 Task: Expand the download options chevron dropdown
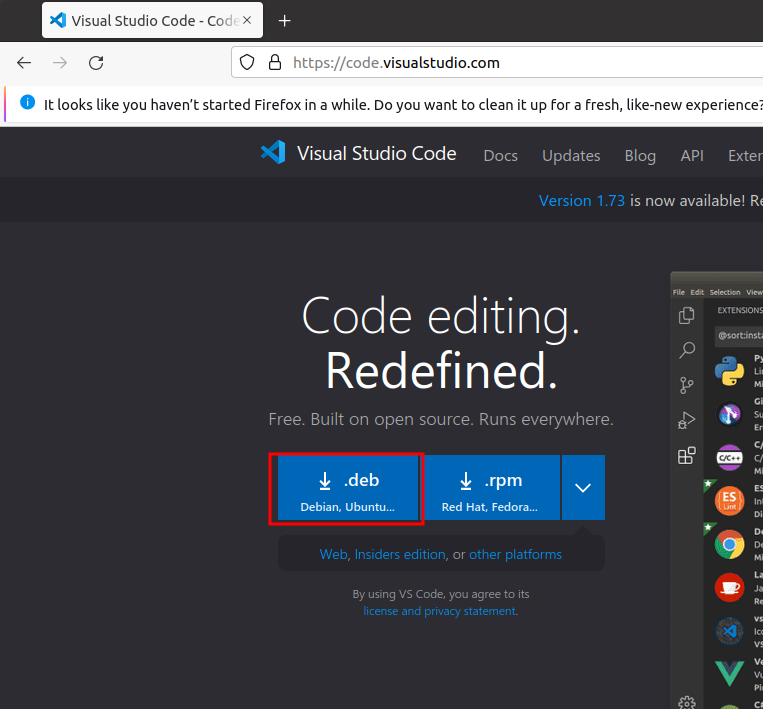583,488
